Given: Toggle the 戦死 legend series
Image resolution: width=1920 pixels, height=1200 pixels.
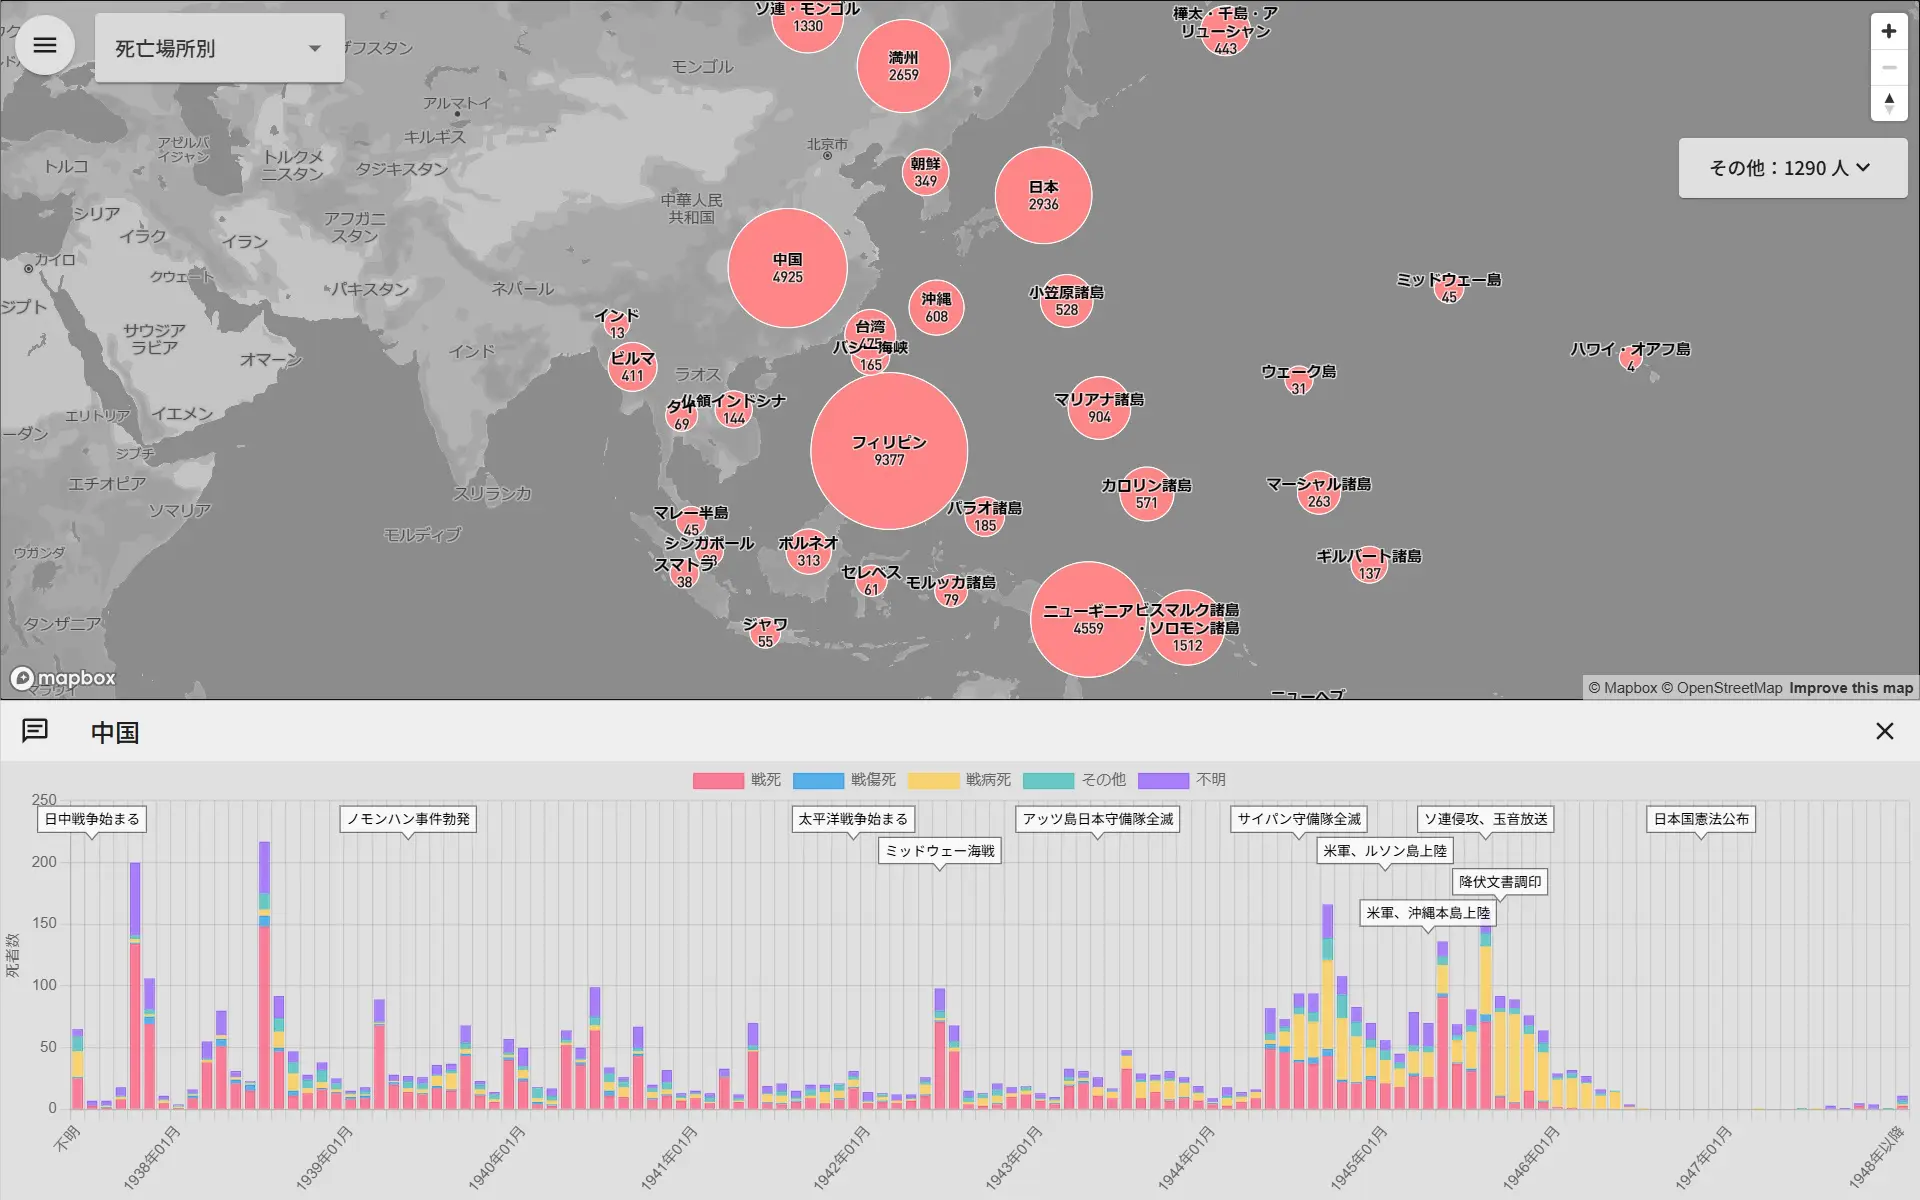Looking at the screenshot, I should pos(765,780).
